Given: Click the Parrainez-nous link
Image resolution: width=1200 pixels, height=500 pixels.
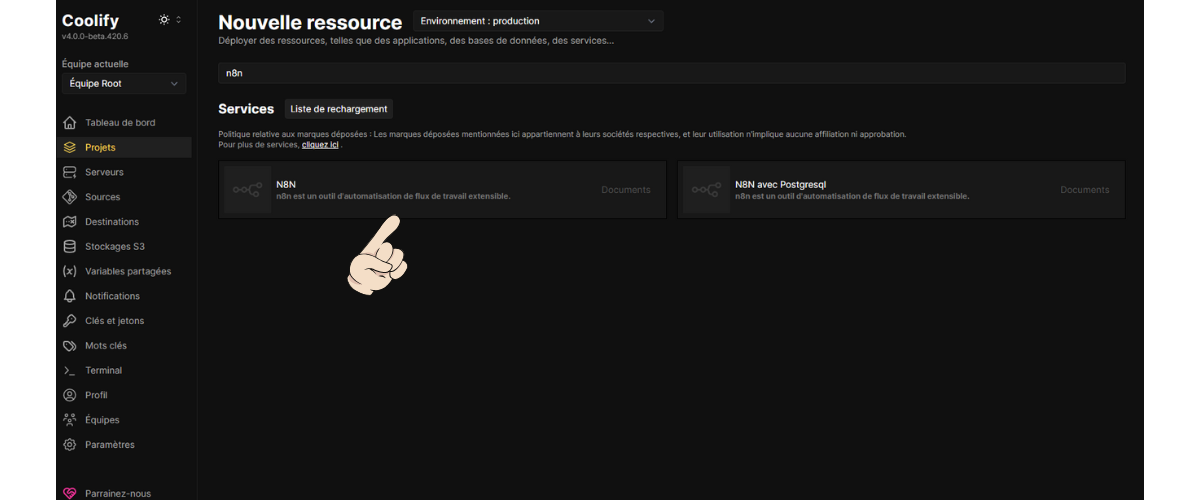Looking at the screenshot, I should point(118,493).
